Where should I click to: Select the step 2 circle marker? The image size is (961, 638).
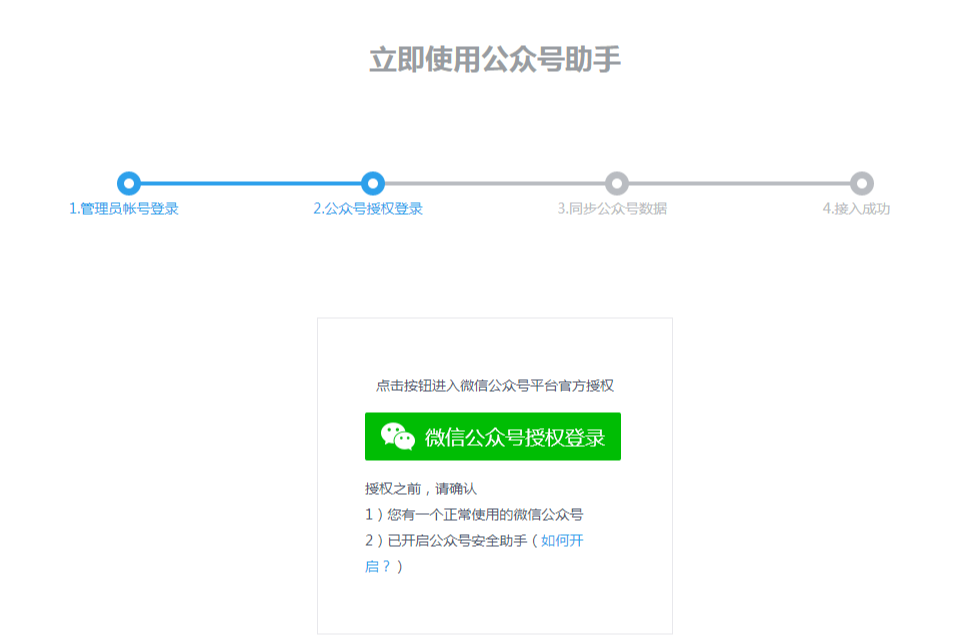(373, 183)
